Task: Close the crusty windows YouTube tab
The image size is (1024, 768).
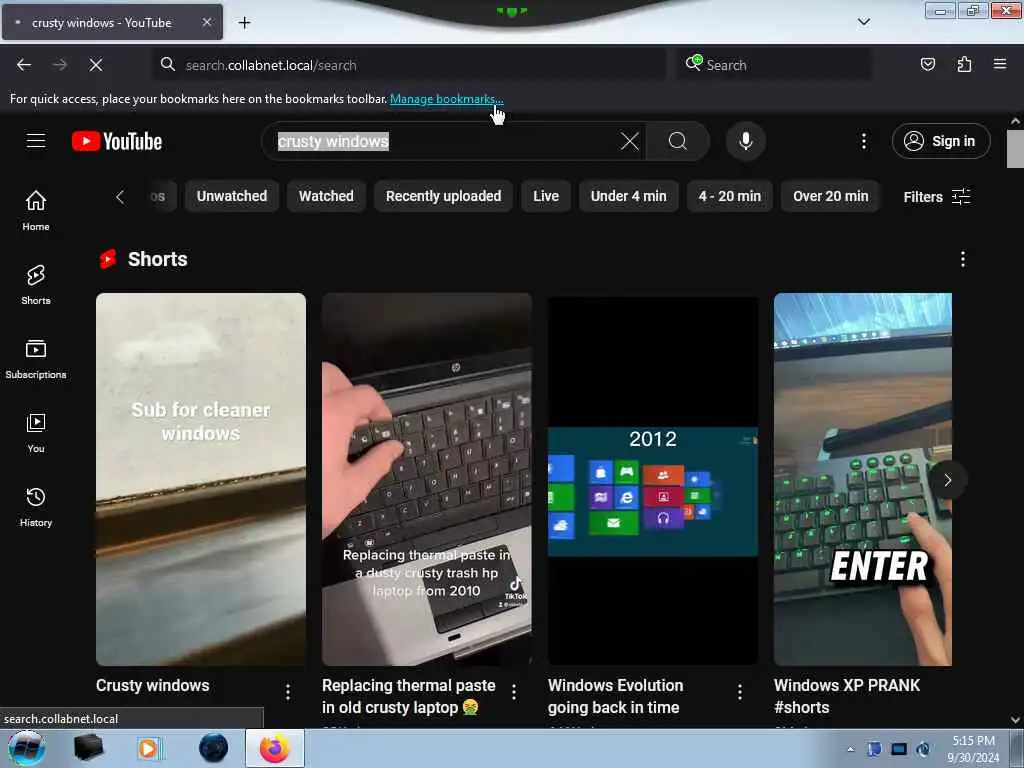Action: (x=206, y=22)
